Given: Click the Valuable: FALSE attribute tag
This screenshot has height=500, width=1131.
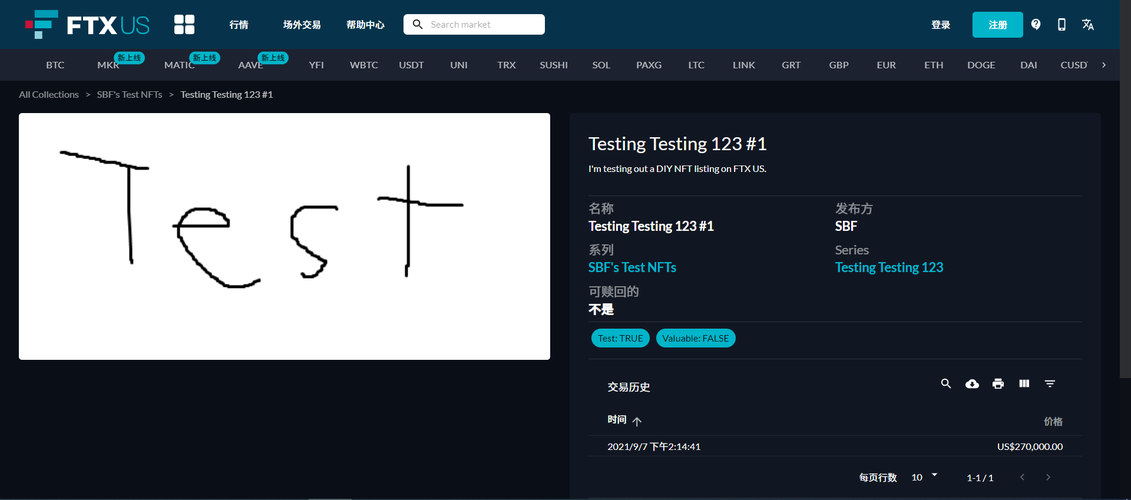Looking at the screenshot, I should pos(695,338).
